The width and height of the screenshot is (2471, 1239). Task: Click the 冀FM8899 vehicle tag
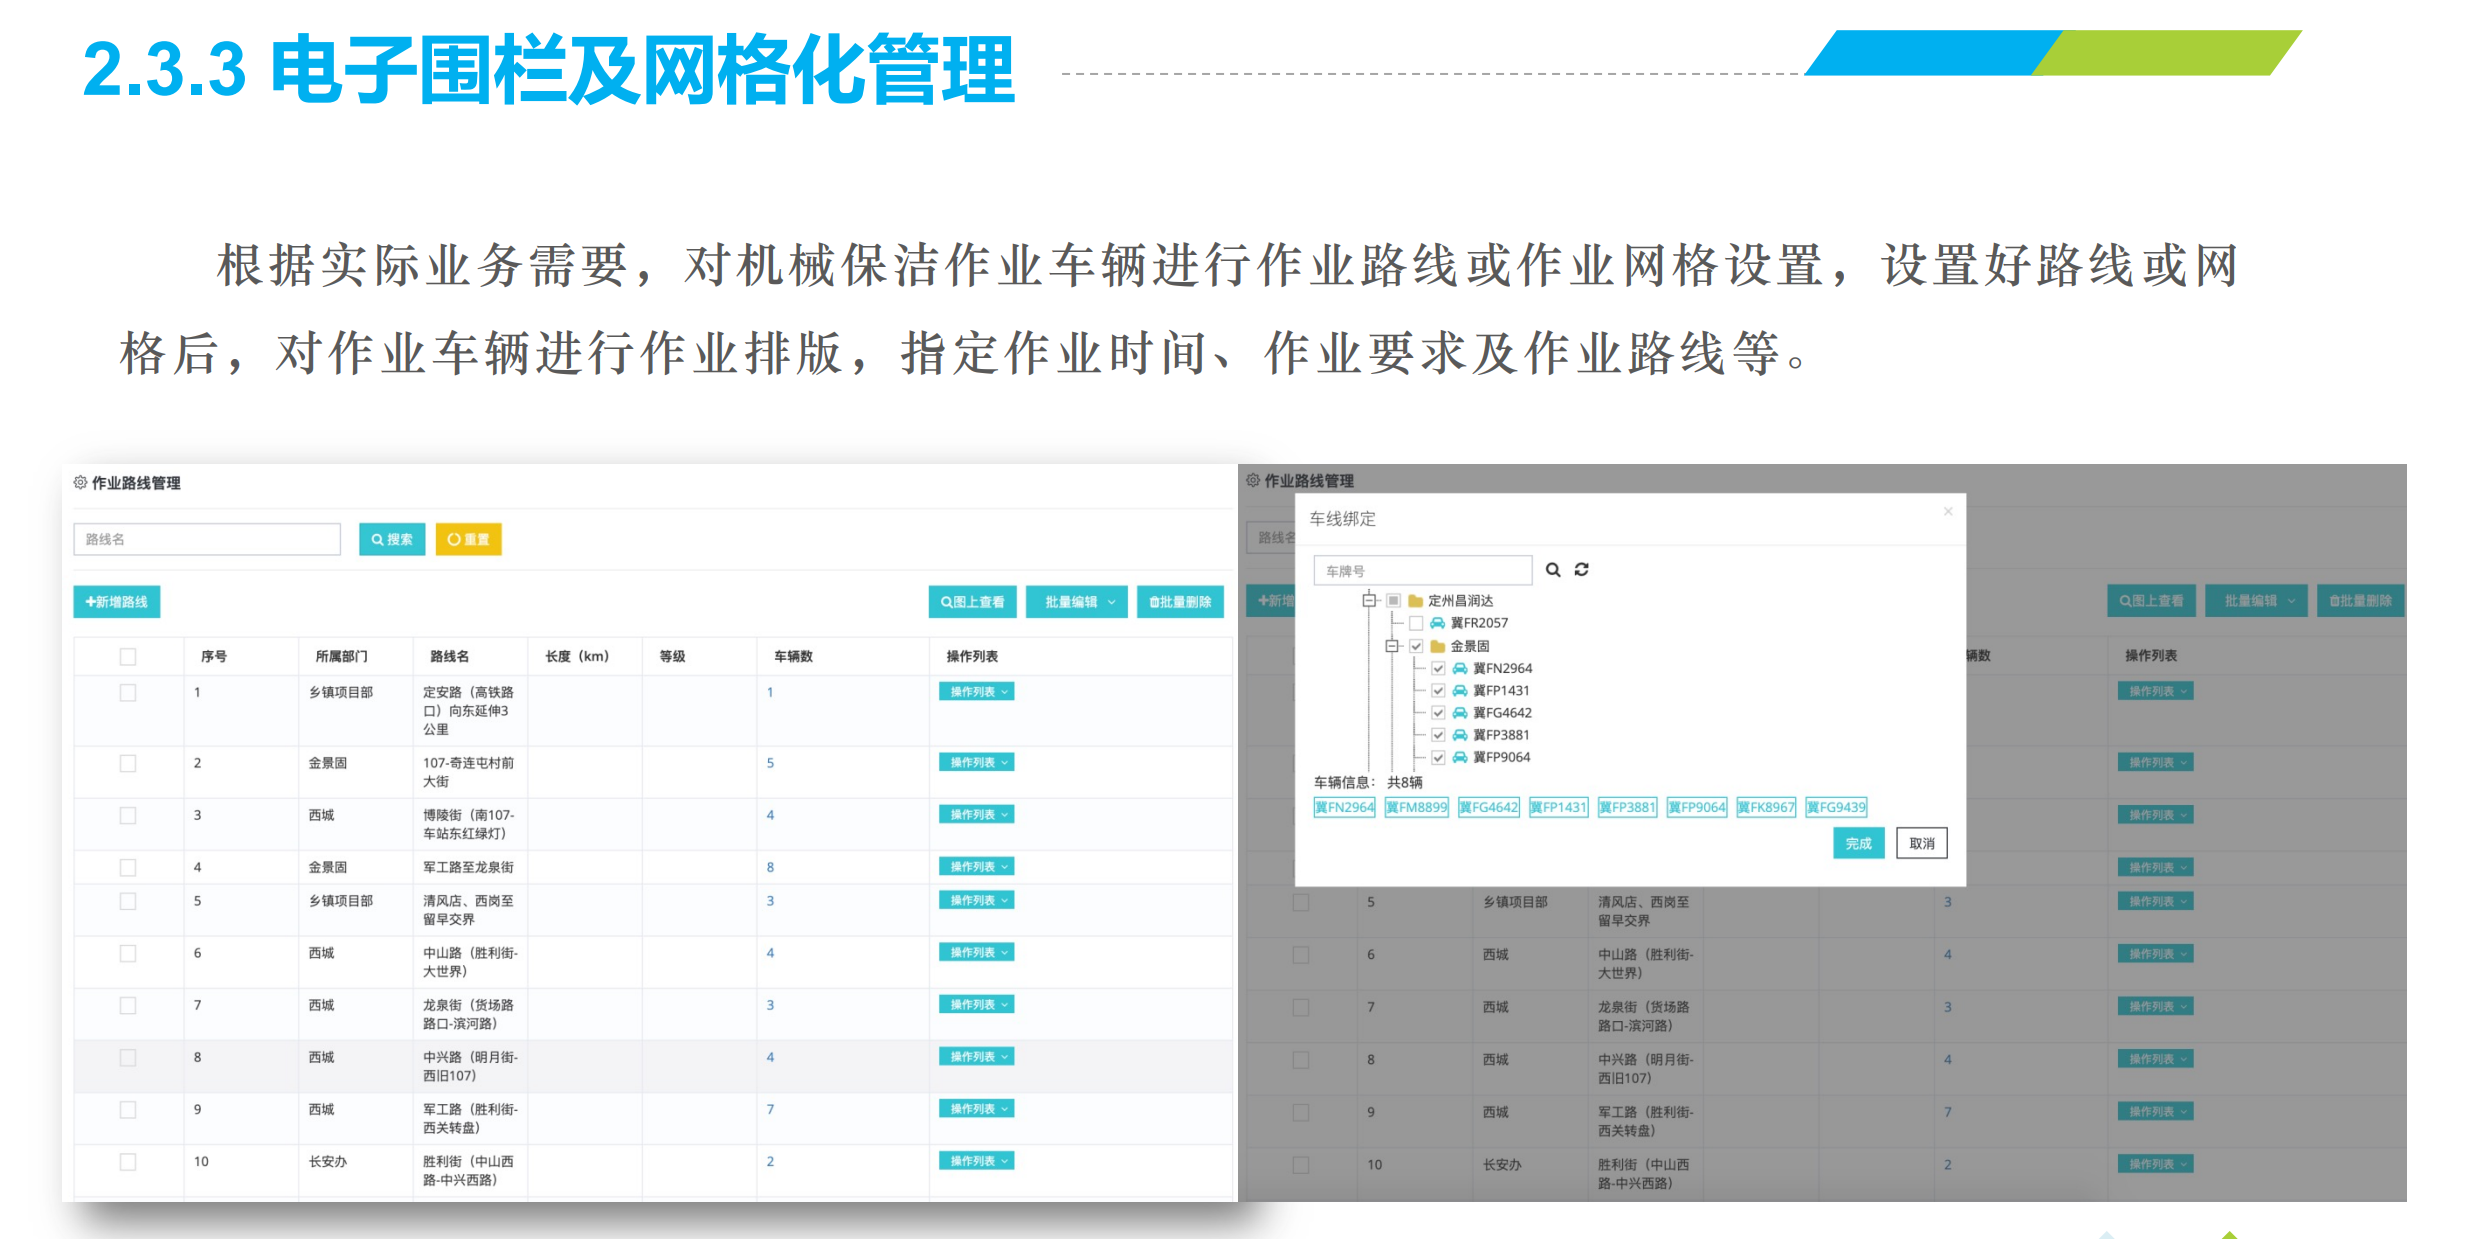tap(1416, 807)
